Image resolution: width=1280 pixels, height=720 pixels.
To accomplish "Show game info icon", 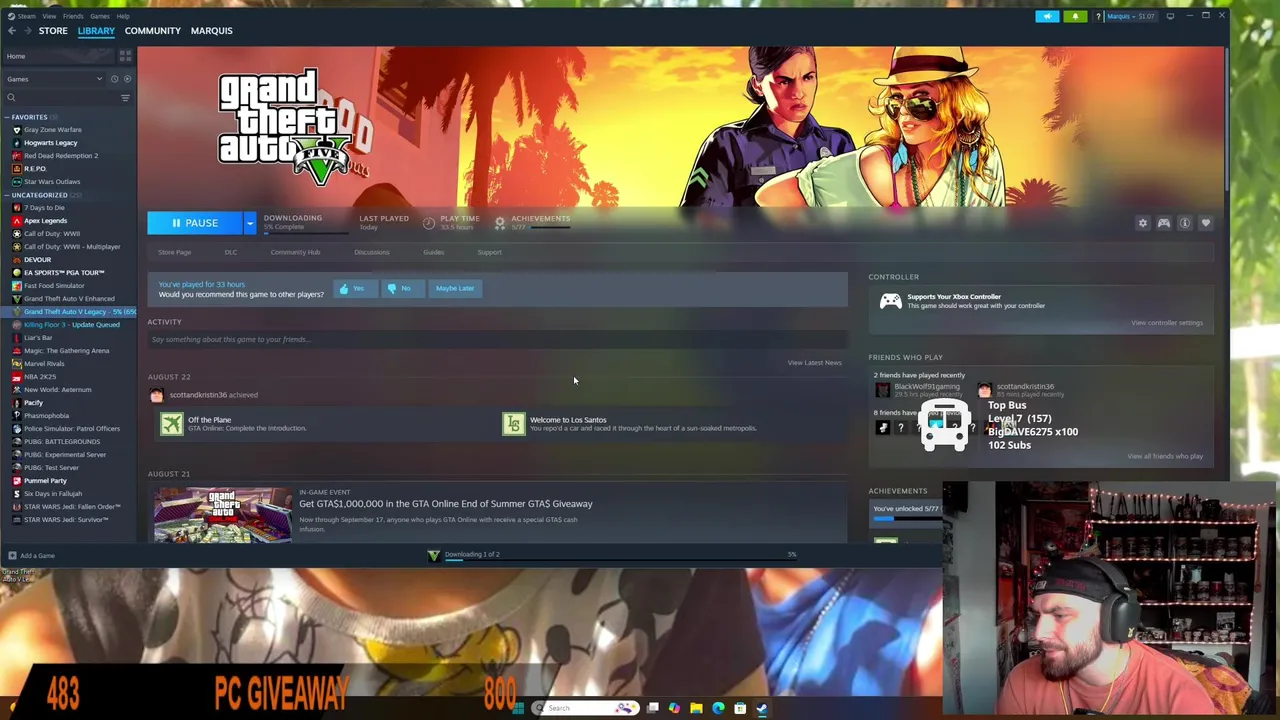I will coord(1184,223).
